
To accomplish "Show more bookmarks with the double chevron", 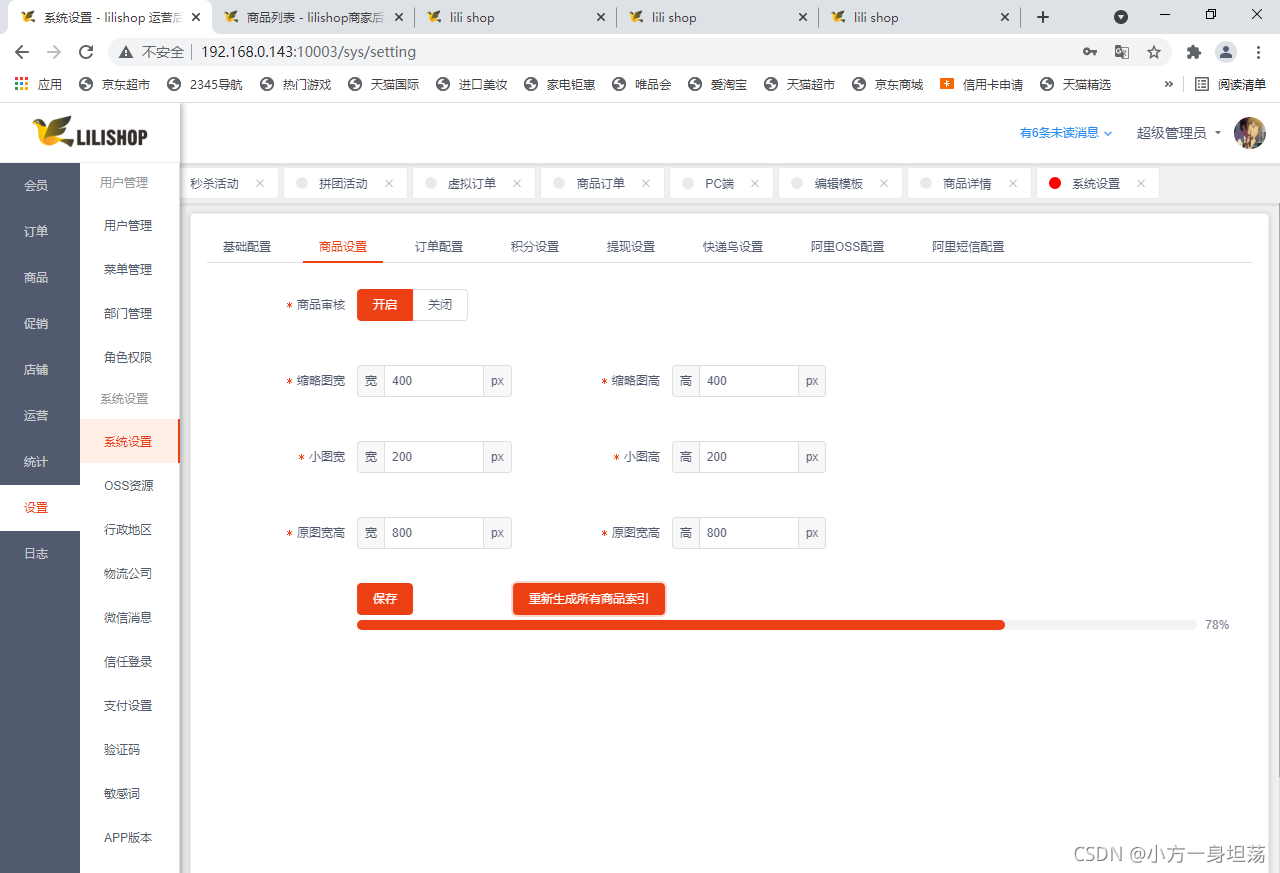I will 1168,84.
